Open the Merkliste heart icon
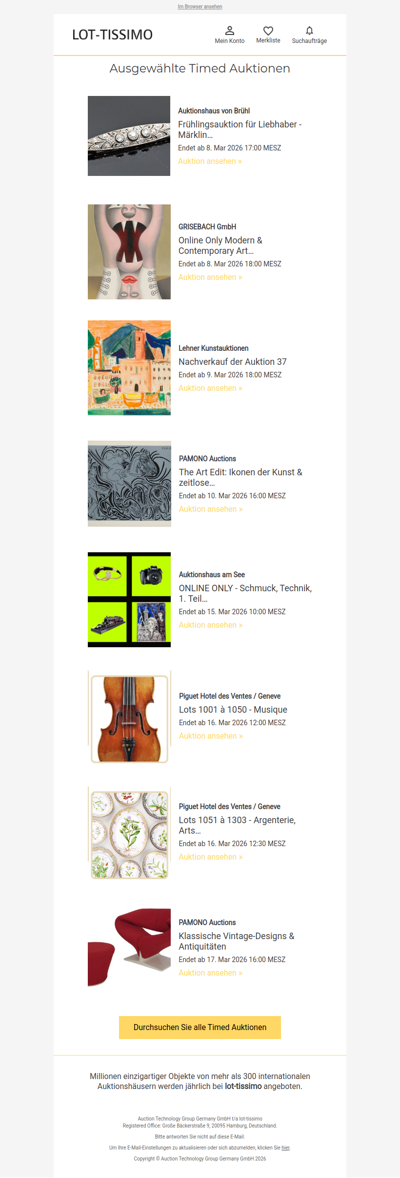400x1178 pixels. point(268,31)
